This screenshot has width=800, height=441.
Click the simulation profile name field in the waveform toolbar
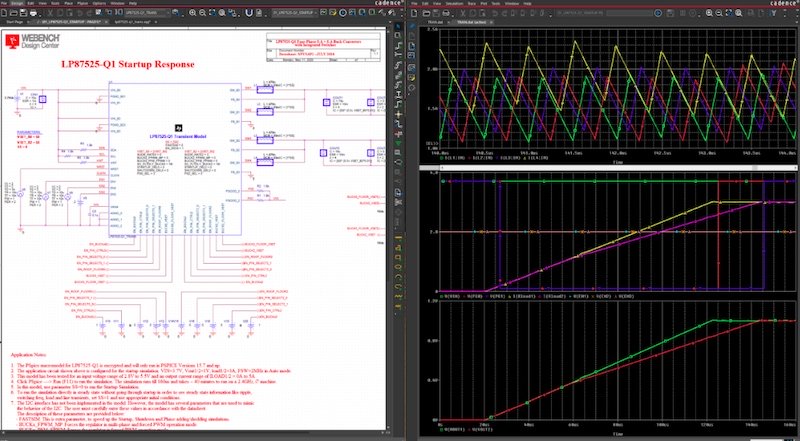click(x=580, y=13)
